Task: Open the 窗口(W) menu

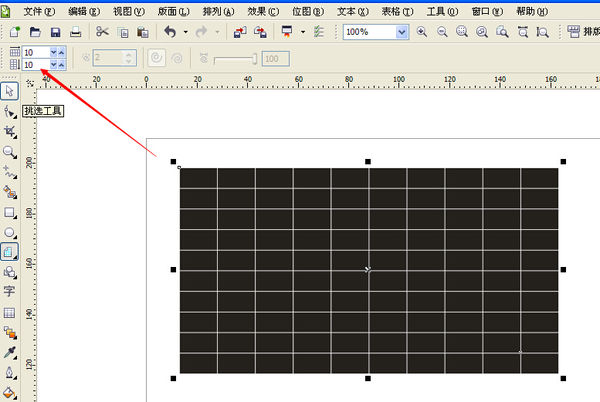Action: coord(487,11)
